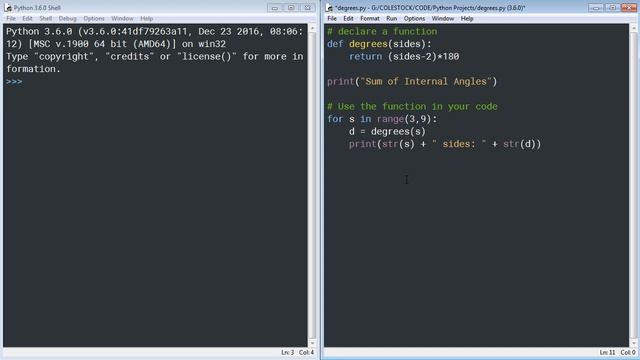Close the degrees.py editor window
The image size is (640, 360).
629,7
